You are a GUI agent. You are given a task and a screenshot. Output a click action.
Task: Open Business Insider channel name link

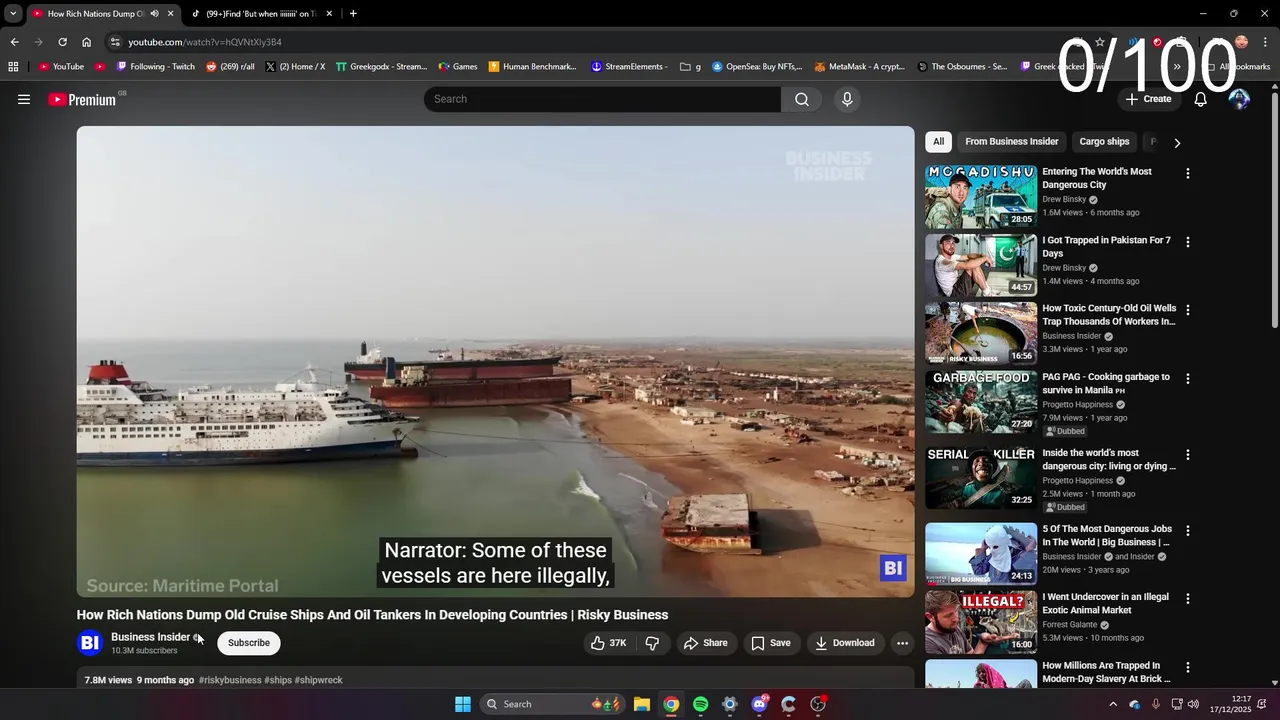pyautogui.click(x=150, y=637)
